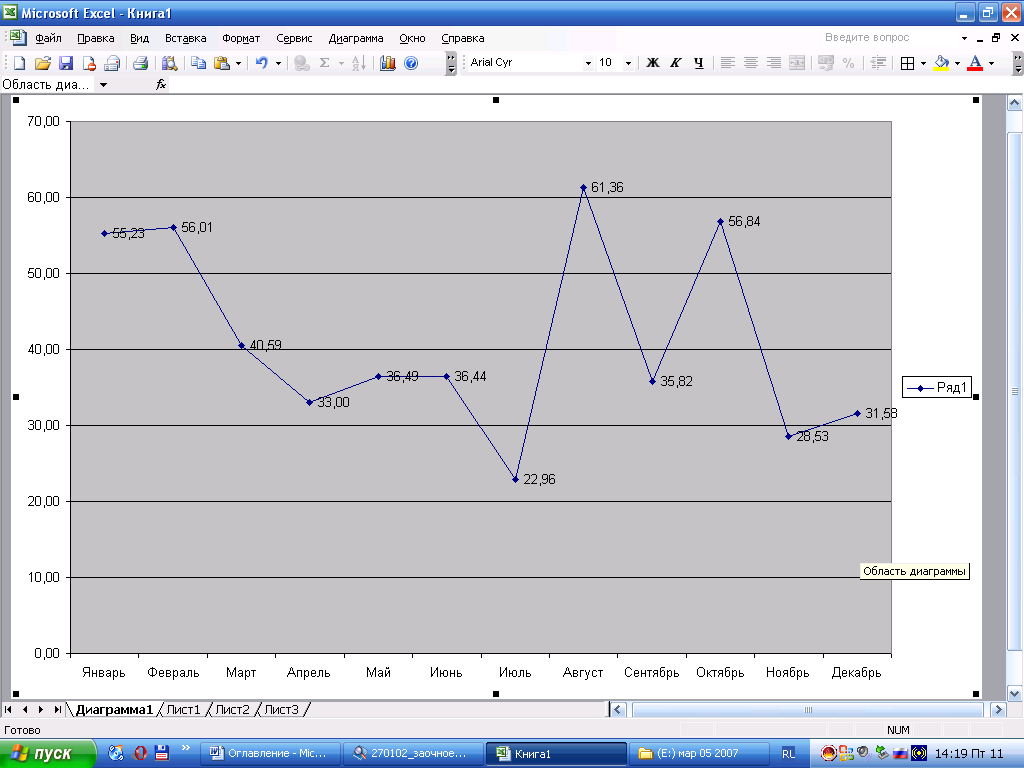This screenshot has height=768, width=1024.
Task: Switch to Оглавление taskbar window
Action: pos(268,753)
